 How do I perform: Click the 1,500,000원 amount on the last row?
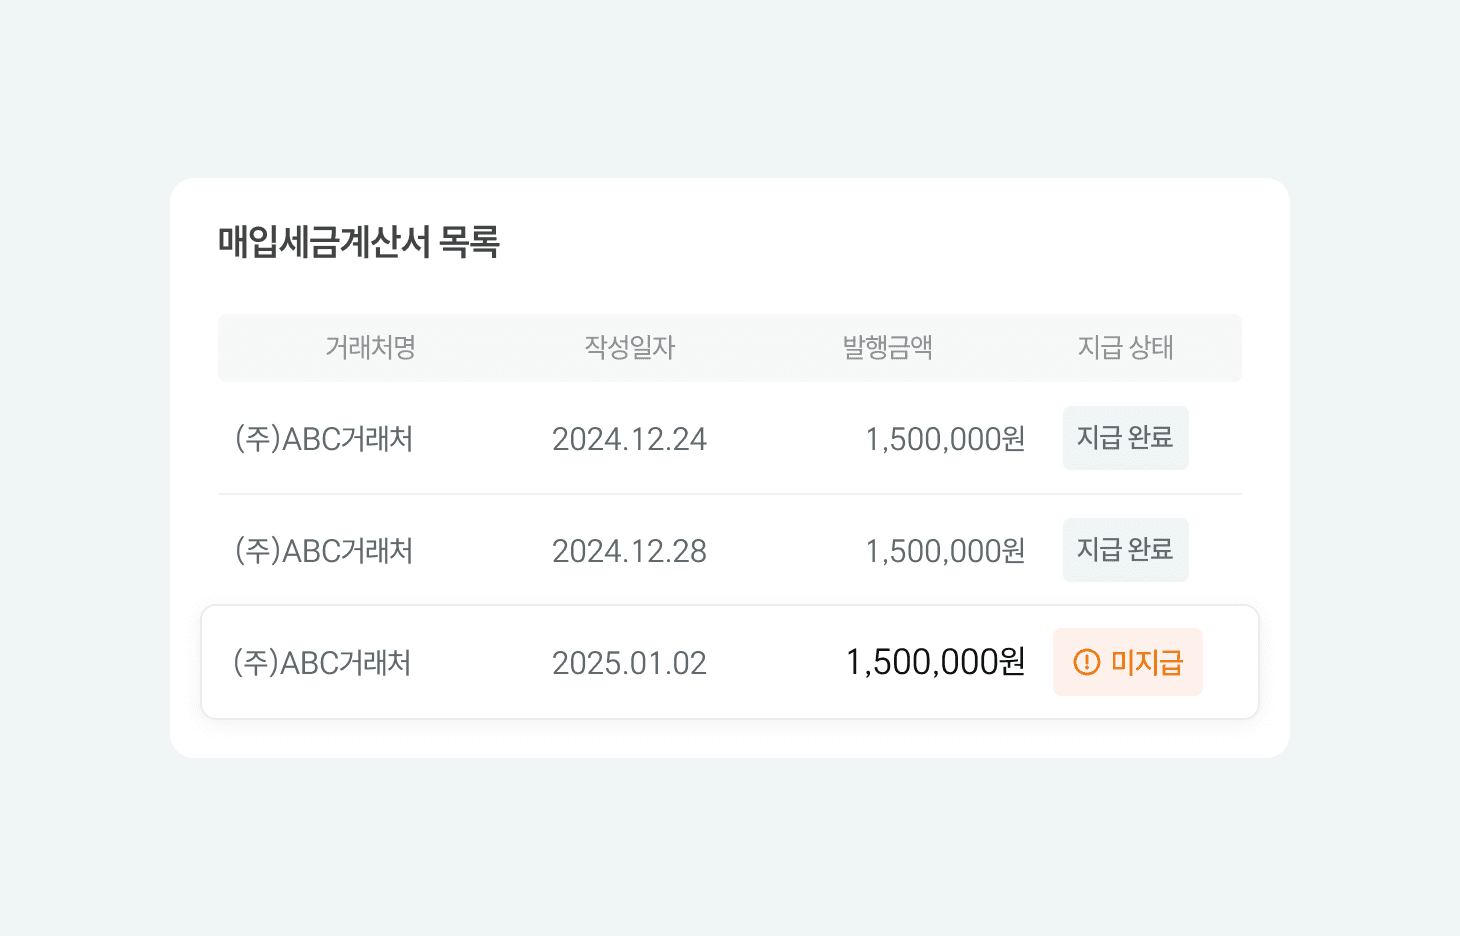click(x=936, y=661)
